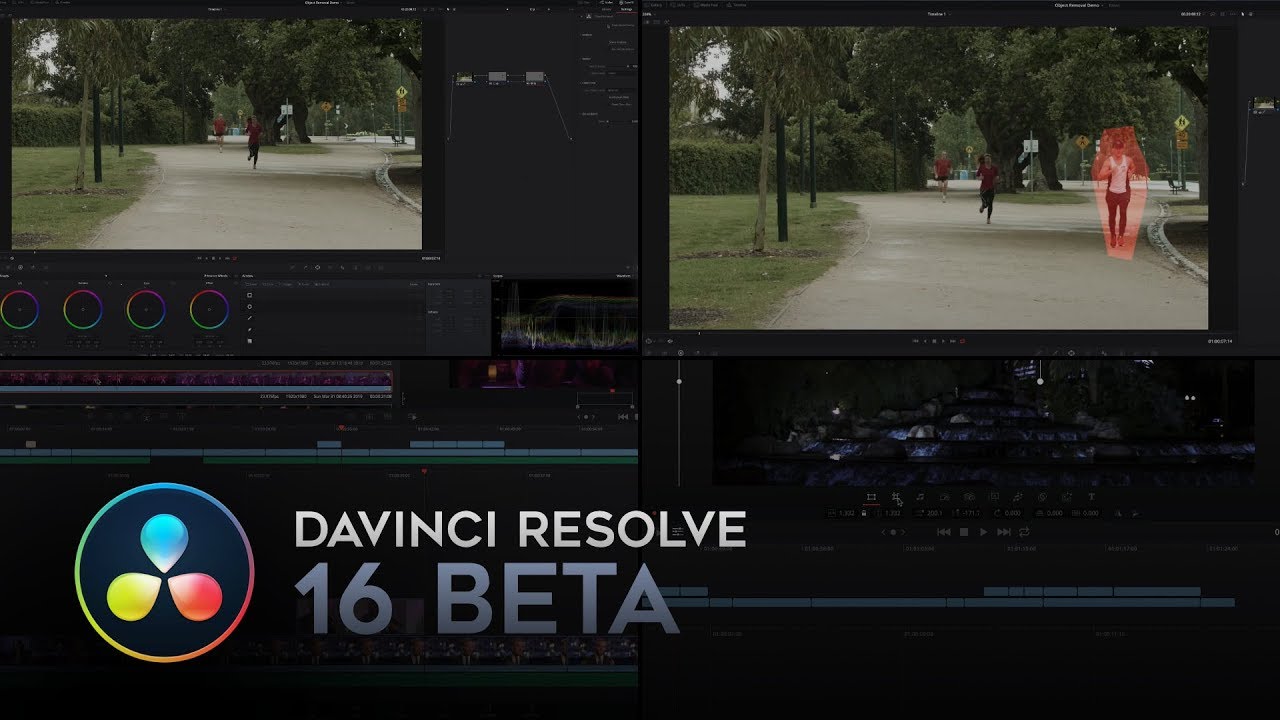Click the Offset color wheel

(x=209, y=310)
